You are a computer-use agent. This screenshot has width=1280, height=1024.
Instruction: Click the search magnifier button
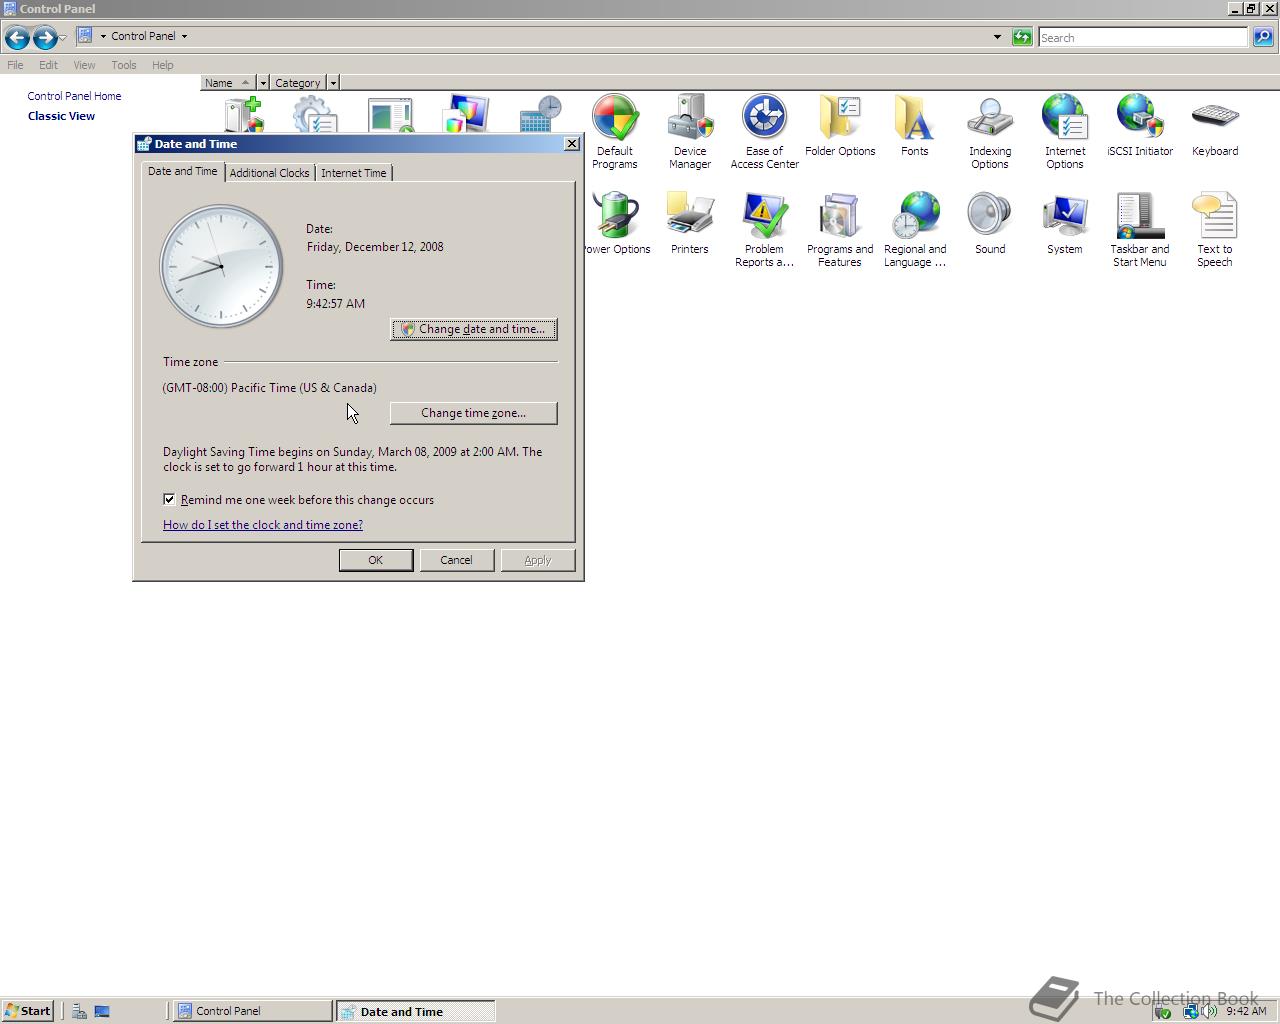click(x=1263, y=37)
